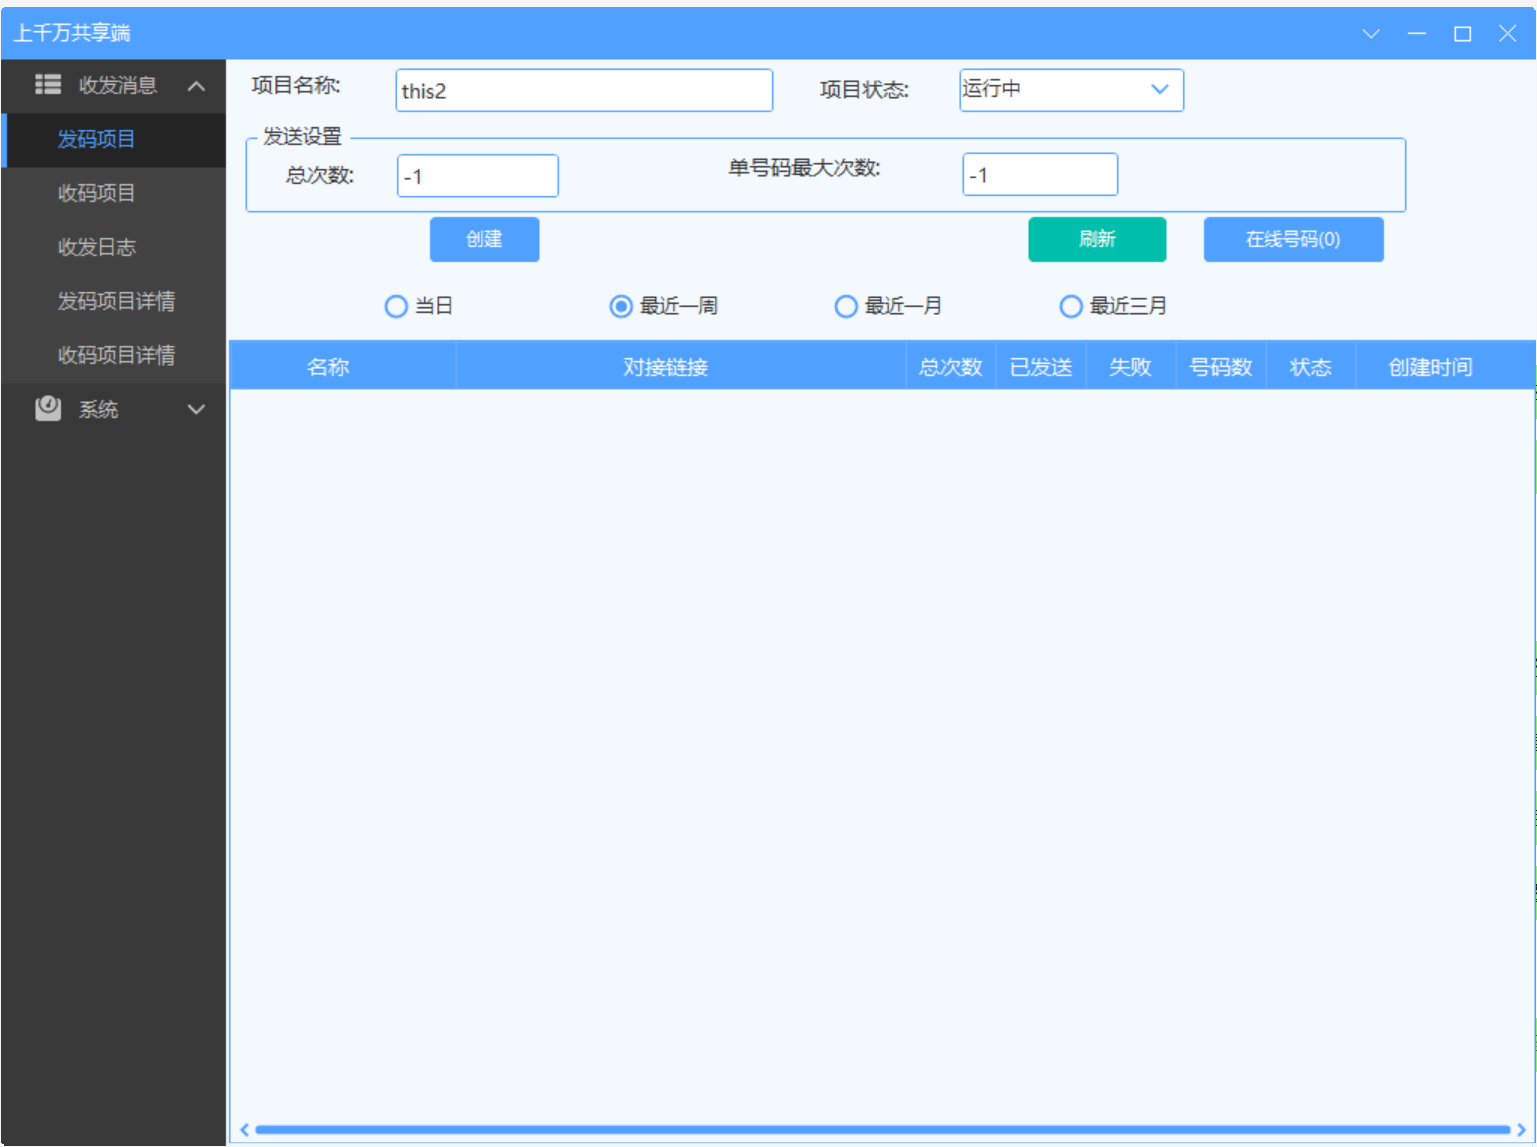The height and width of the screenshot is (1147, 1537).
Task: Click the 已发送 column header
Action: [x=1041, y=366]
